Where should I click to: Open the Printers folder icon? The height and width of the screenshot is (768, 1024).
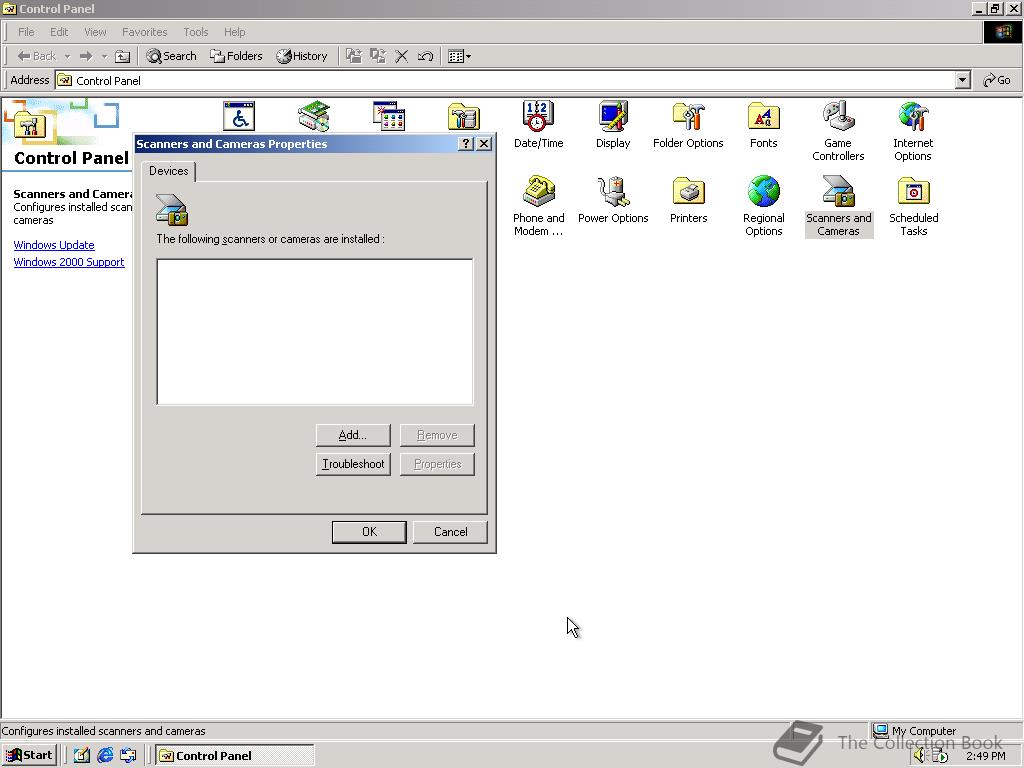pyautogui.click(x=688, y=199)
